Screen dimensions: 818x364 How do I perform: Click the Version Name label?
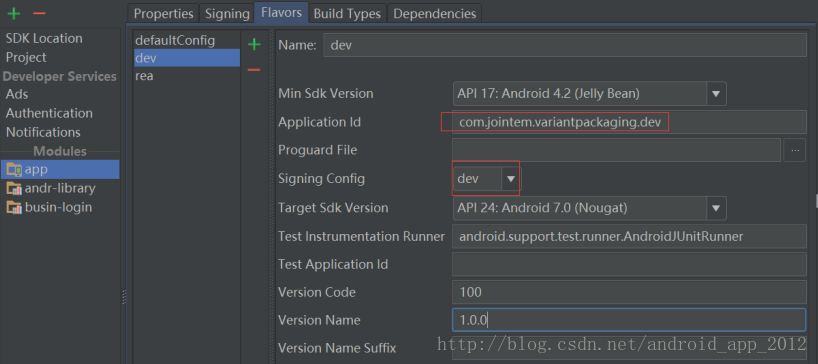[x=319, y=320]
